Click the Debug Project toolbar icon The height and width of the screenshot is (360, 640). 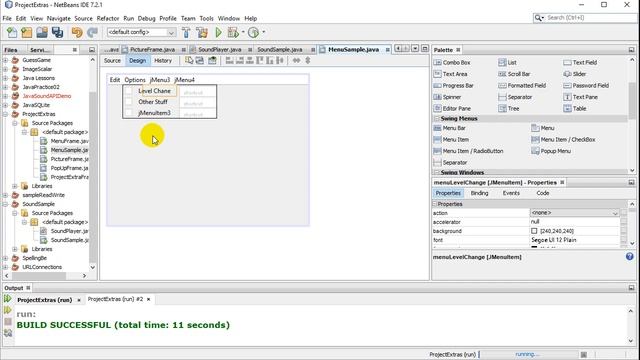coord(233,32)
